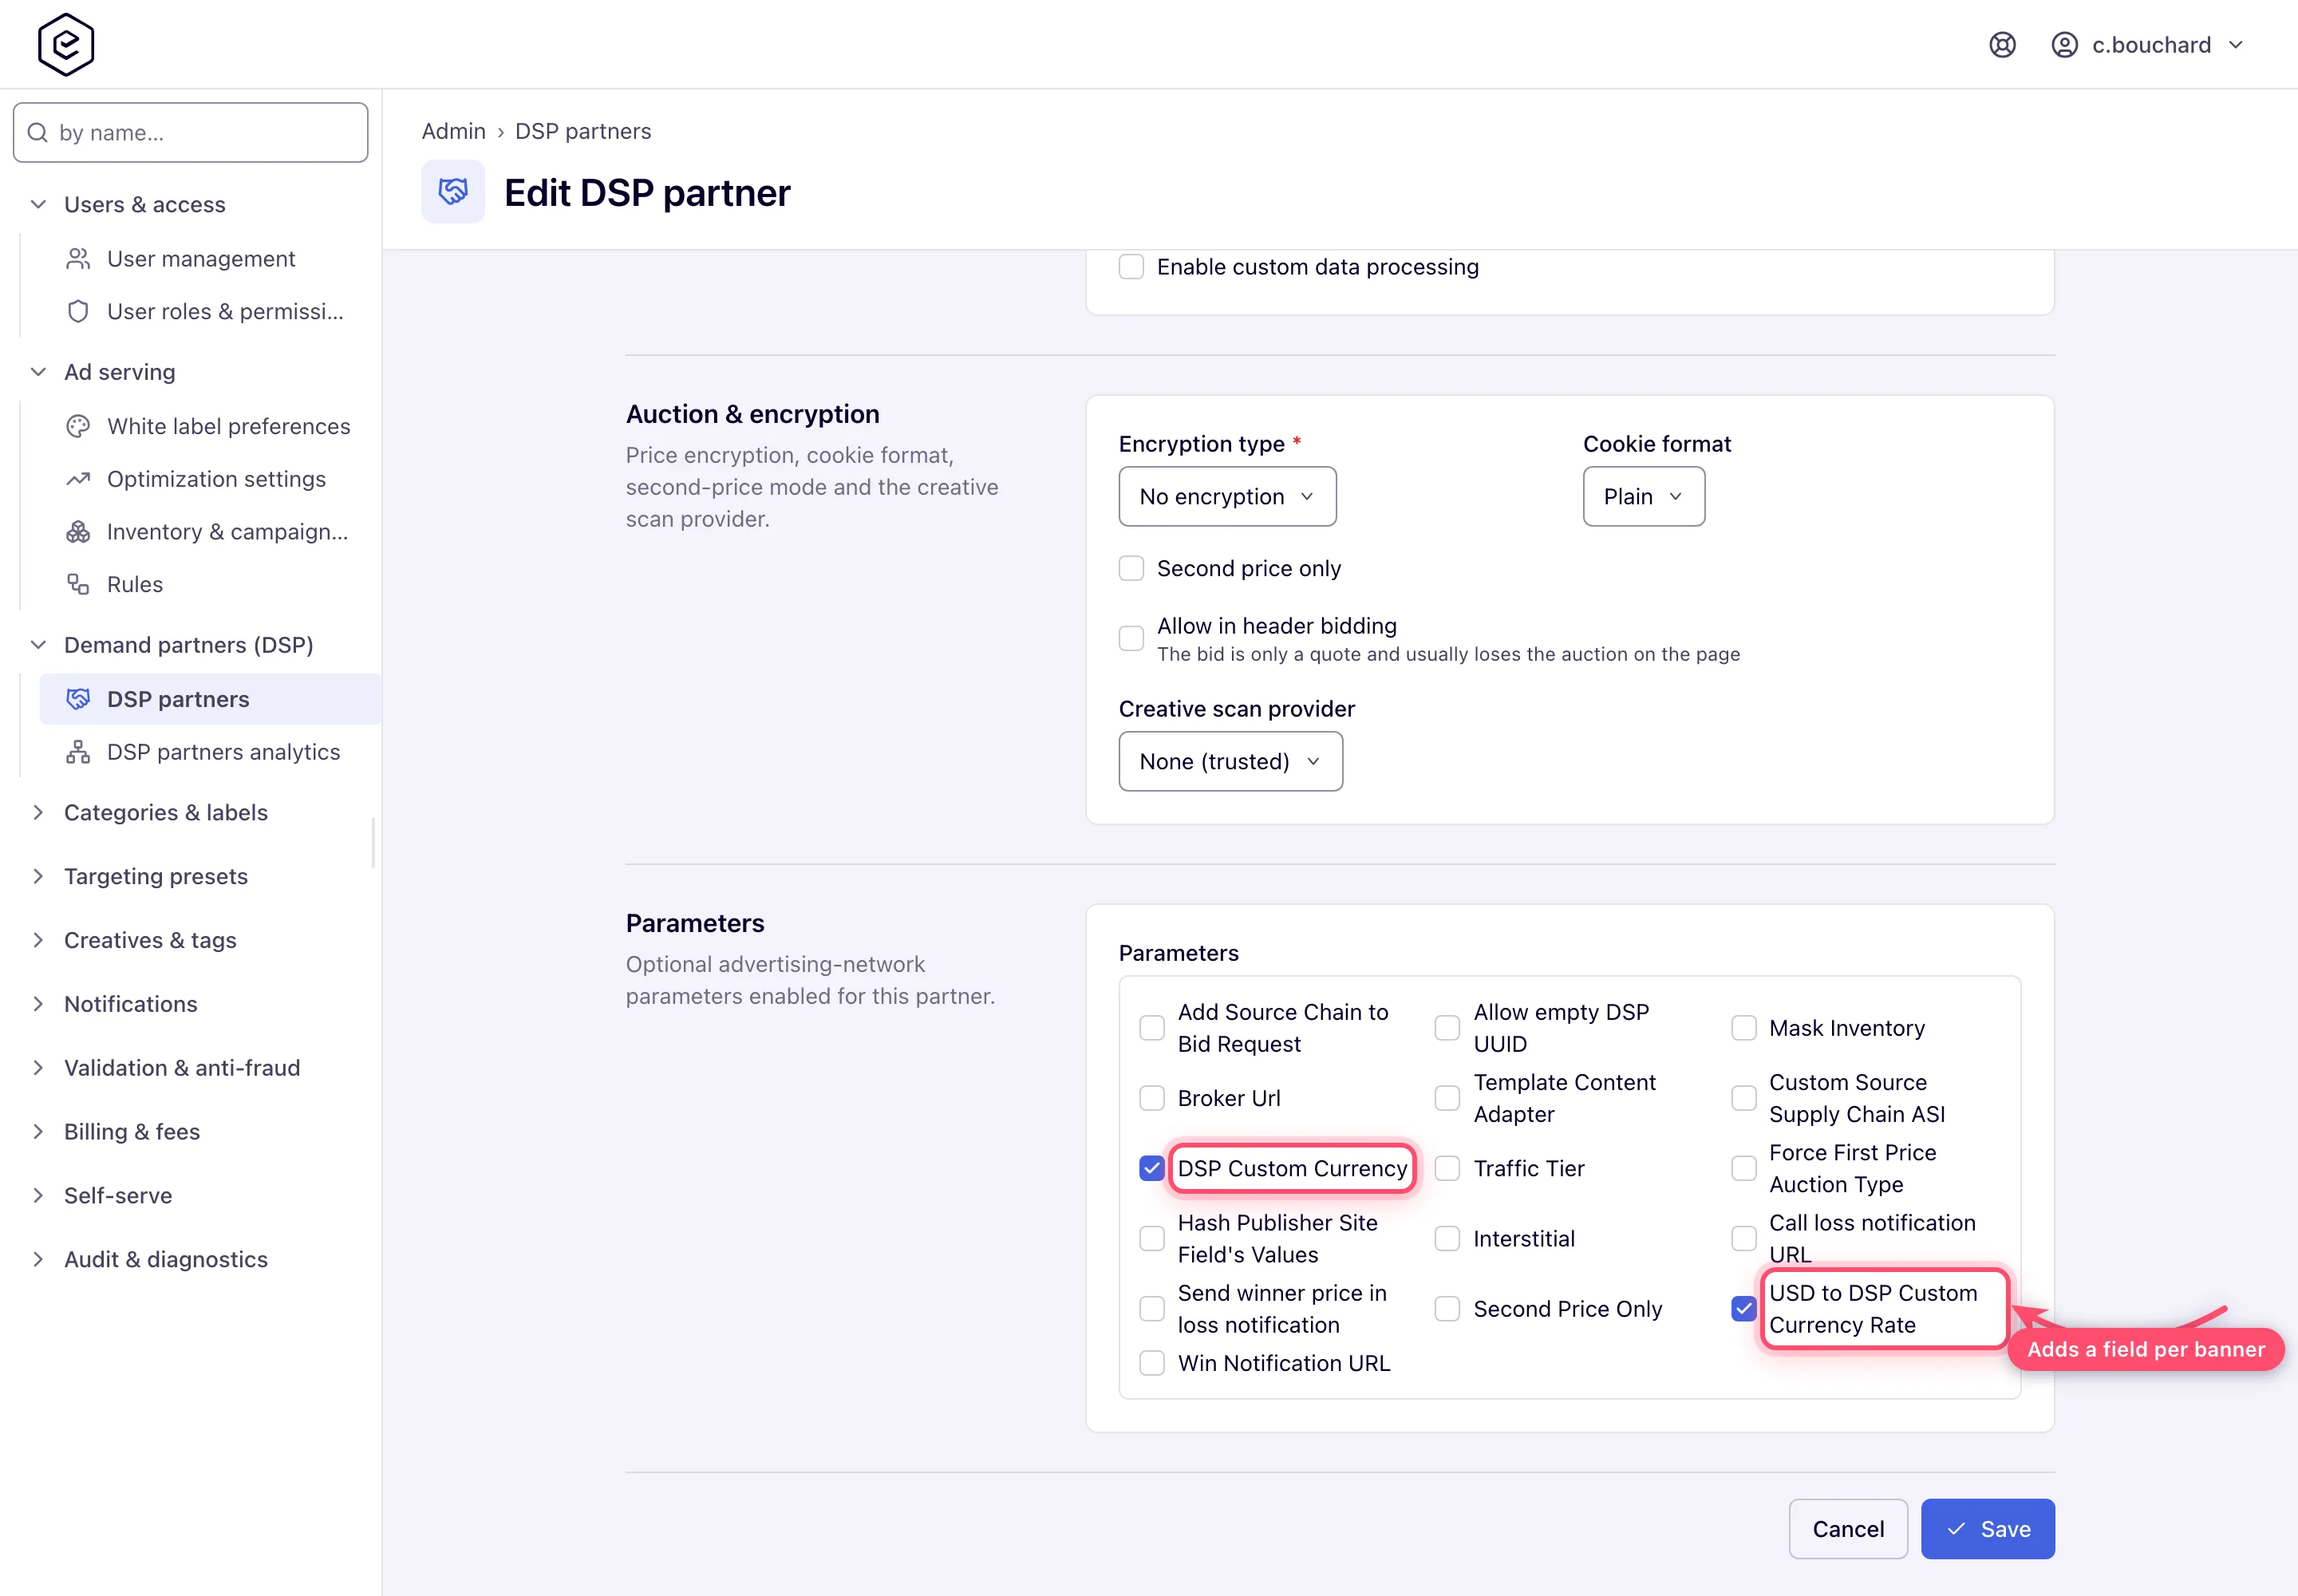Click the handshake icon next to page title
Screen dimensions: 2298x1596
click(453, 192)
